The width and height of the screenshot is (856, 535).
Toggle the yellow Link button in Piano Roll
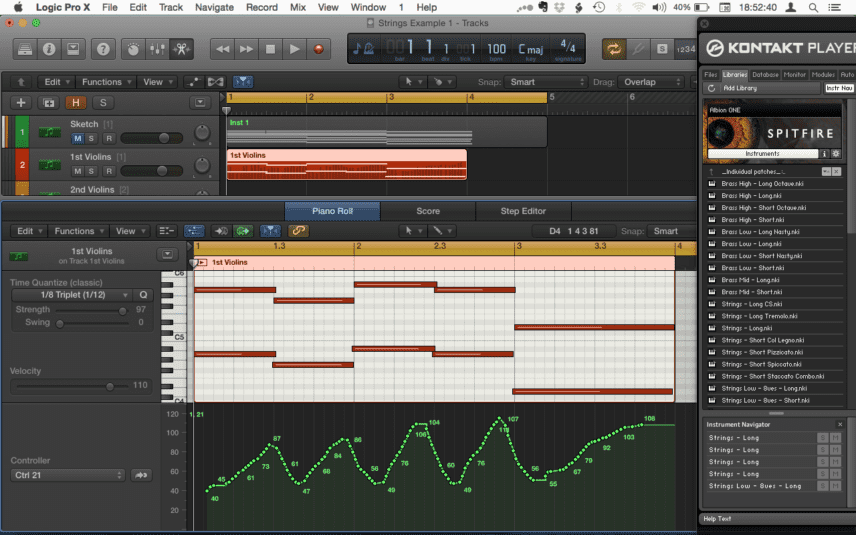[x=298, y=231]
